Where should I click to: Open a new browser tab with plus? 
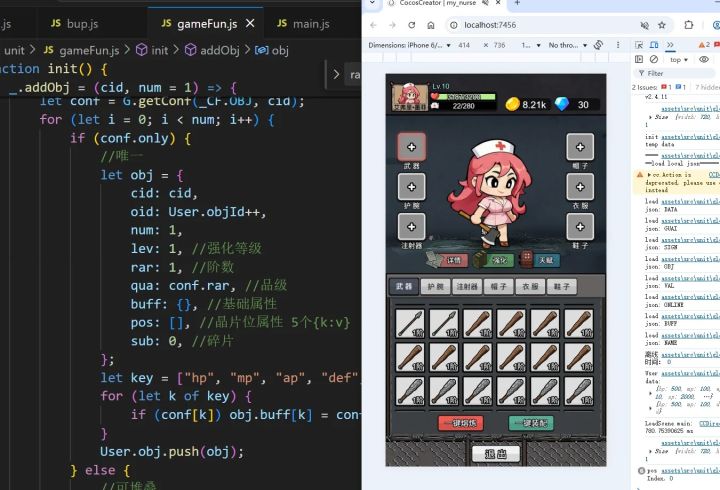point(517,3)
